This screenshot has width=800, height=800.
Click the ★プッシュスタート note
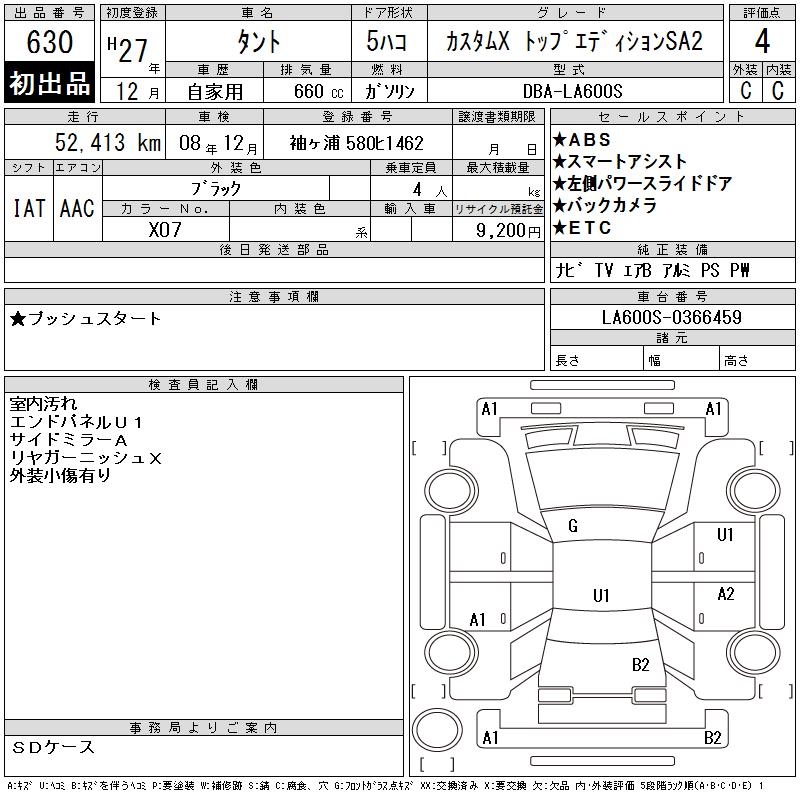[86, 319]
